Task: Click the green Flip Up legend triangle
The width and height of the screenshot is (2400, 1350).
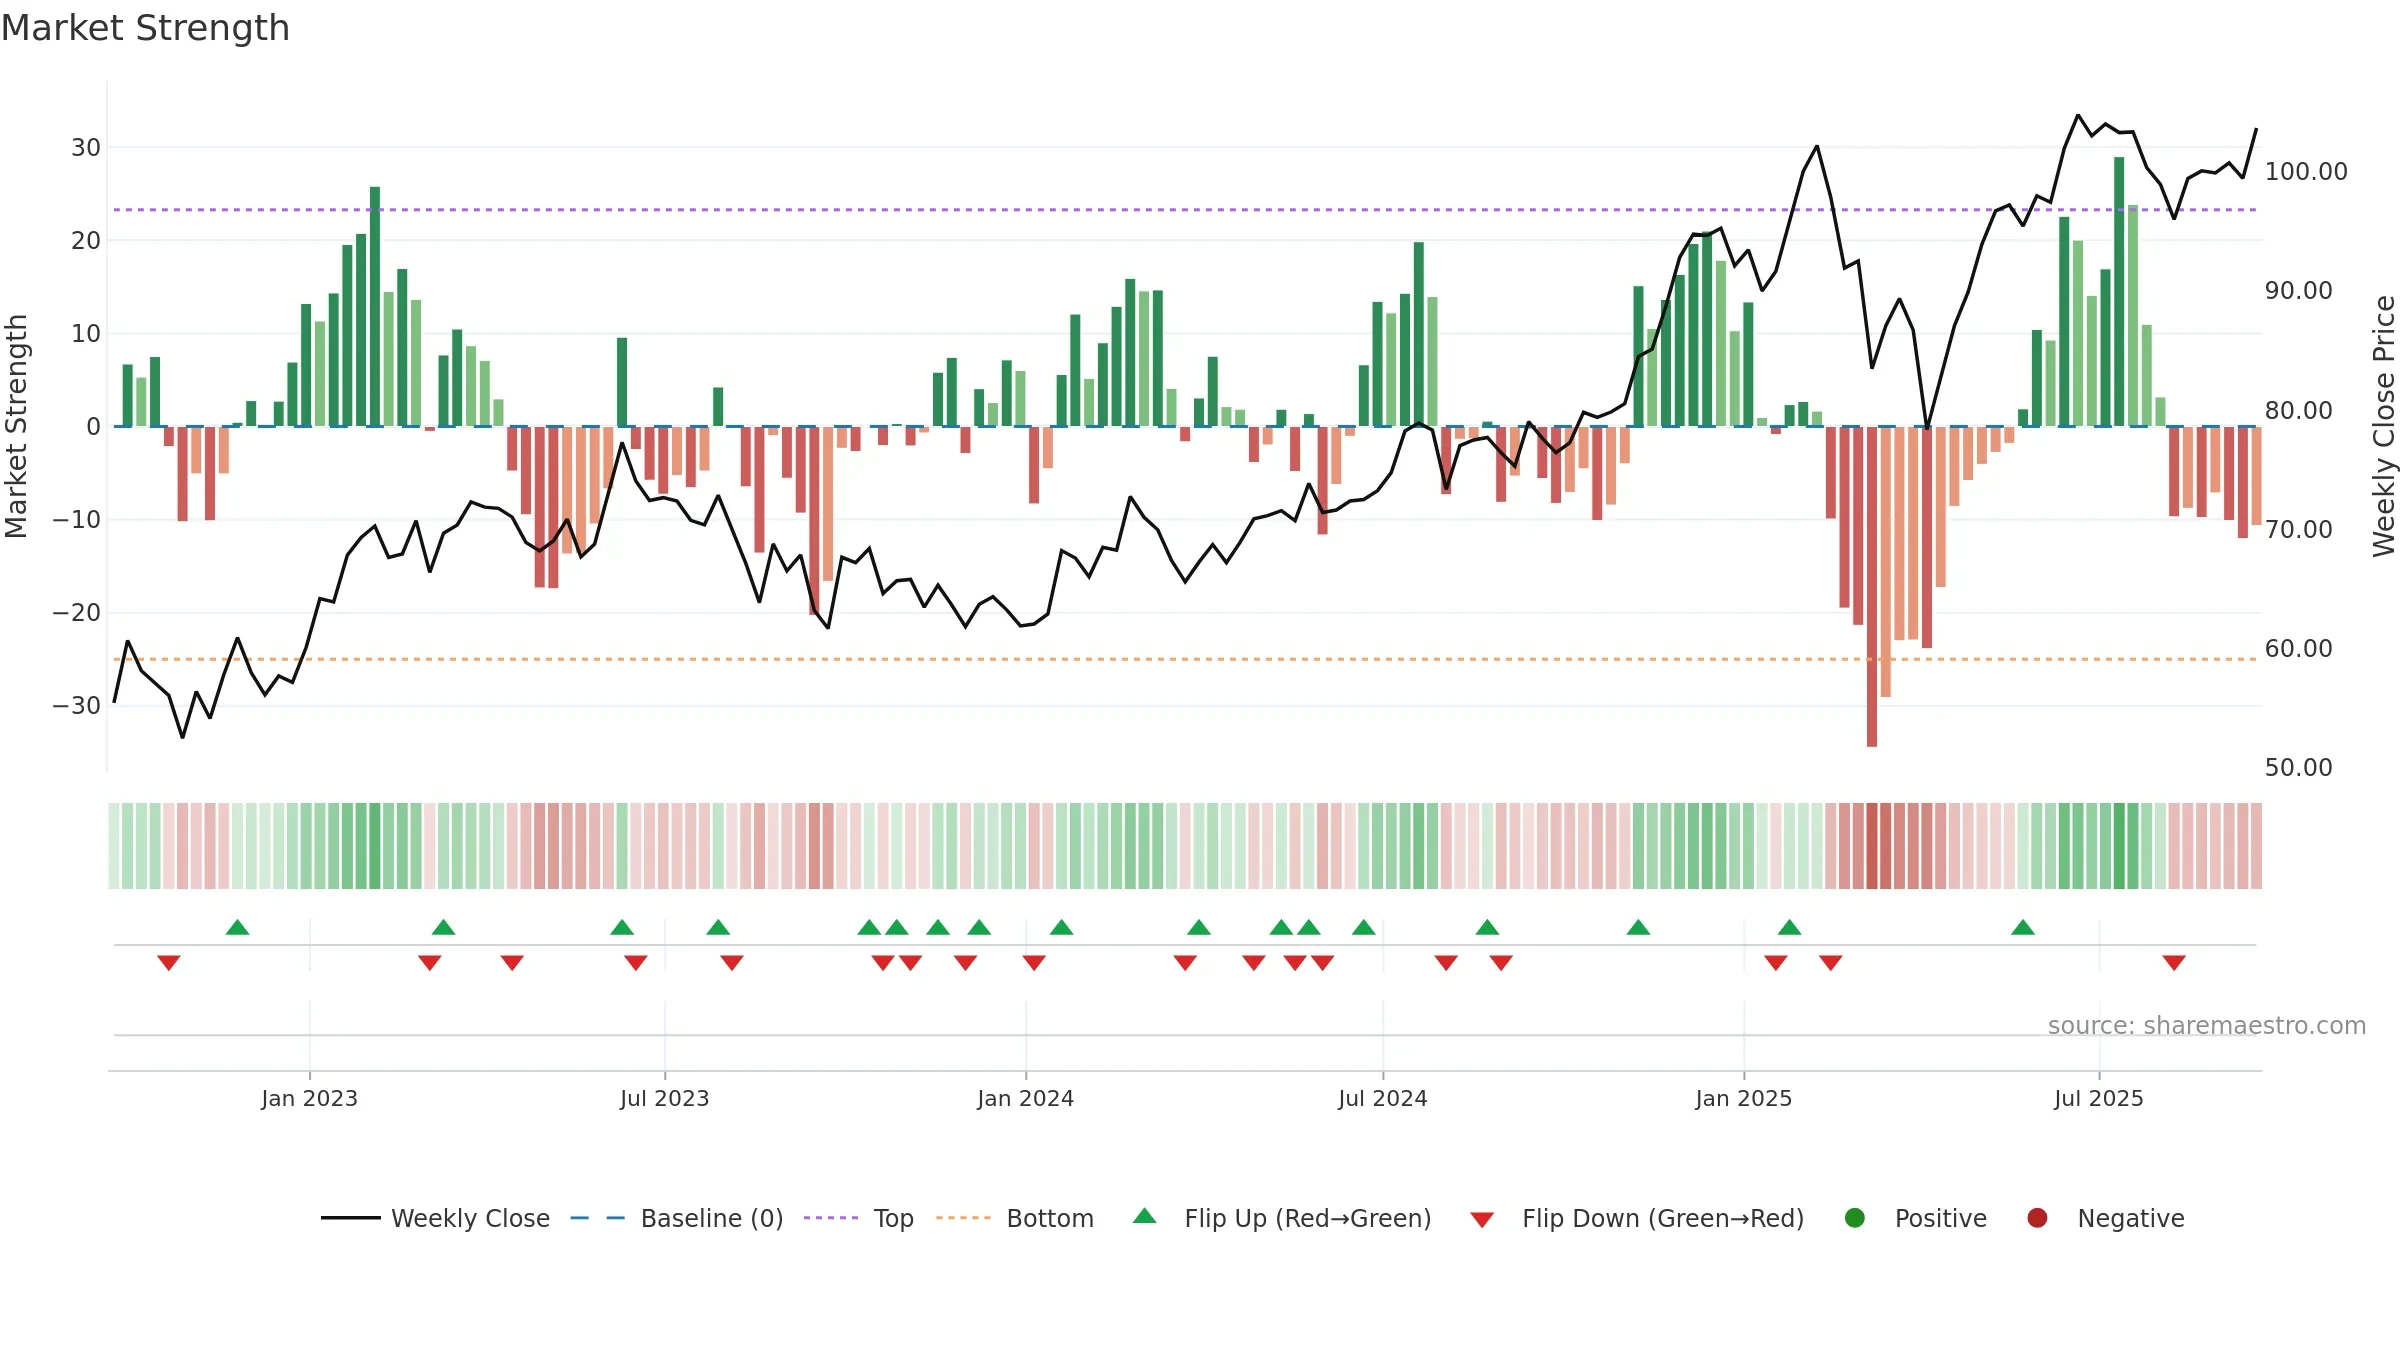Action: click(1145, 1216)
